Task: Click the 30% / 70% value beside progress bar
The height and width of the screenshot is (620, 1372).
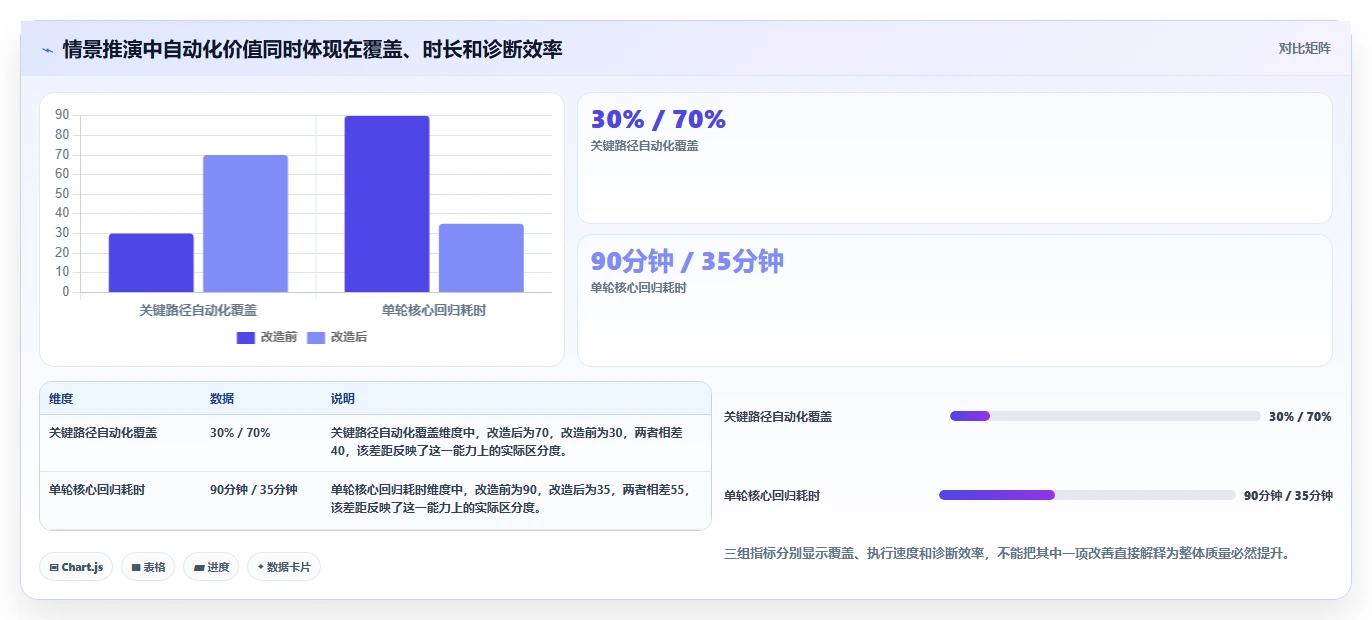Action: 1300,417
